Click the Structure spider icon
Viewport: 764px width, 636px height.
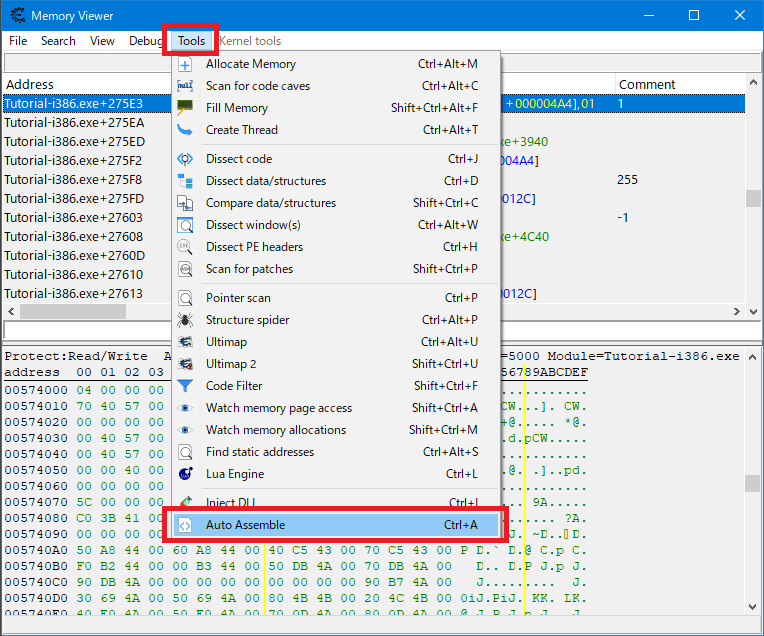(185, 320)
